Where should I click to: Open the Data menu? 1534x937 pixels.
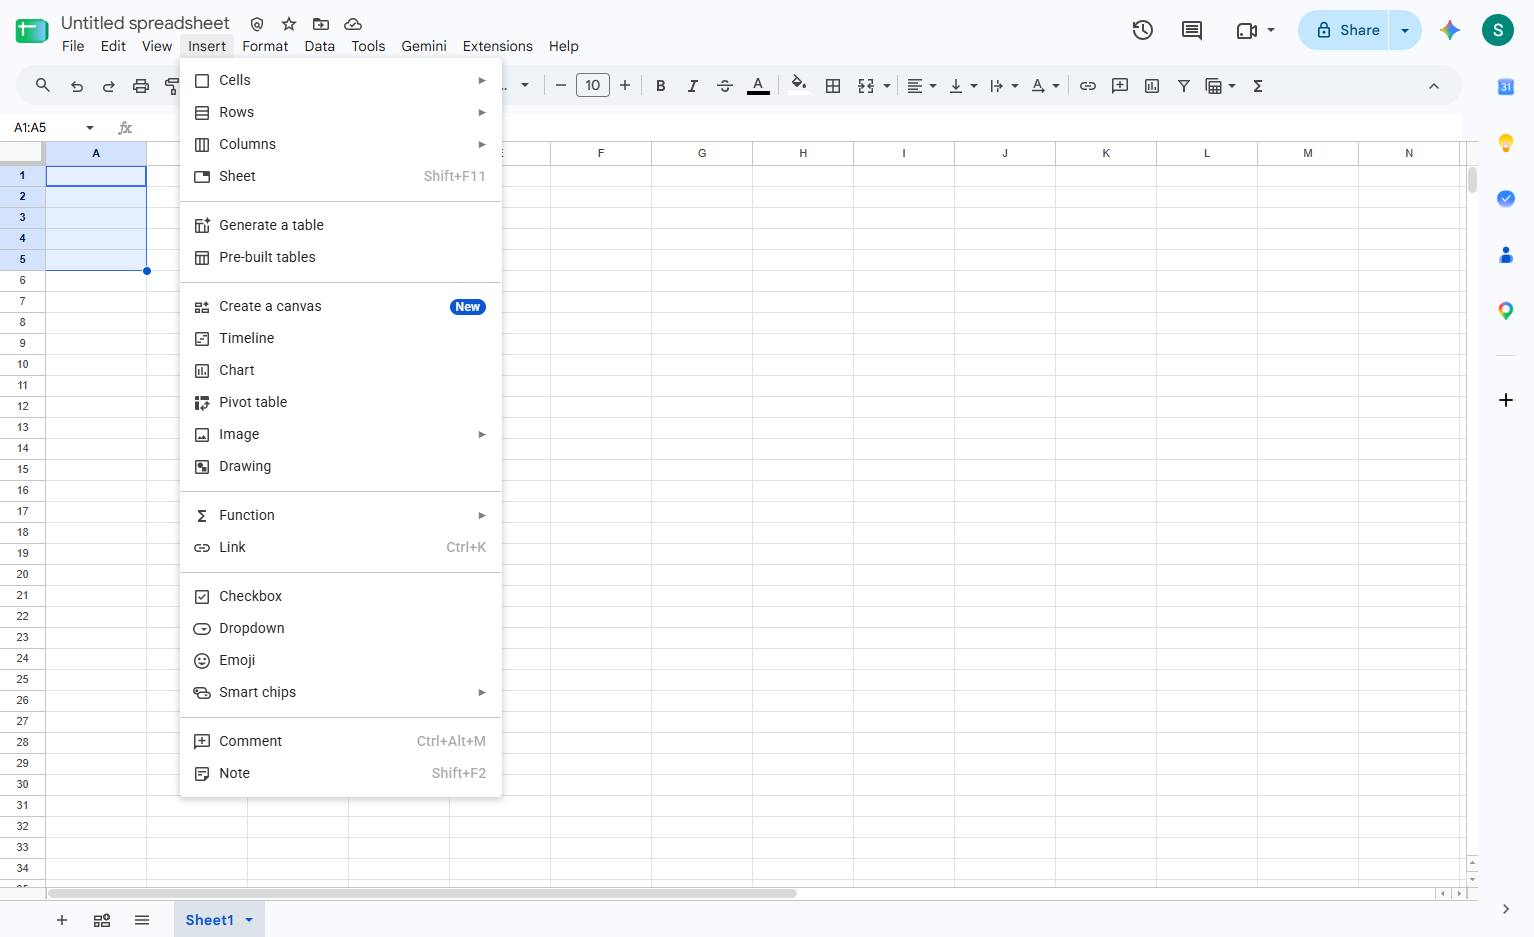[x=320, y=46]
